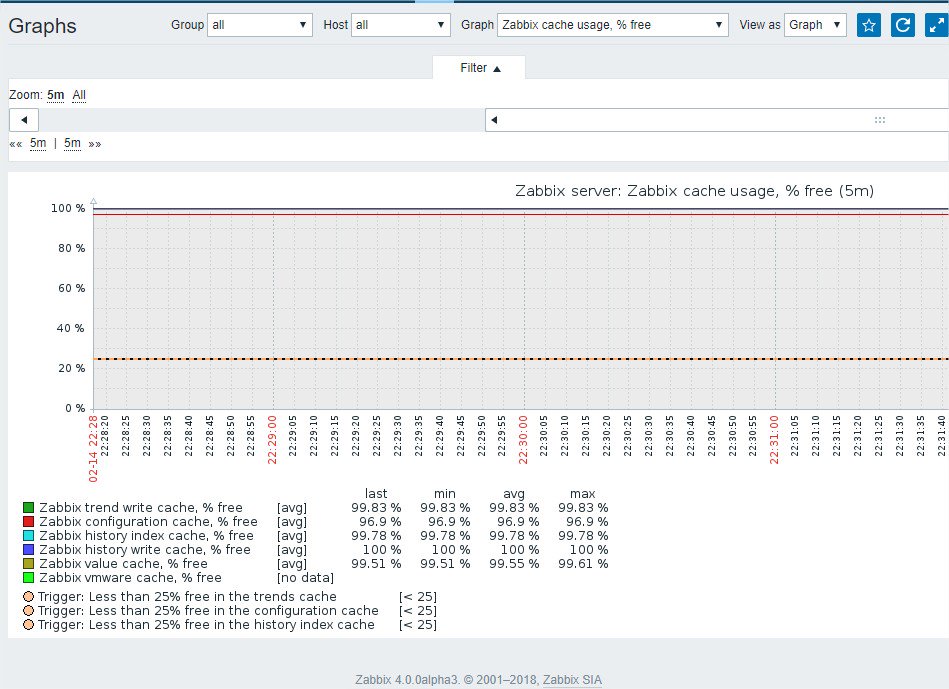This screenshot has height=689, width=949.
Task: Toggle fullscreen mode icon
Action: pos(936,25)
